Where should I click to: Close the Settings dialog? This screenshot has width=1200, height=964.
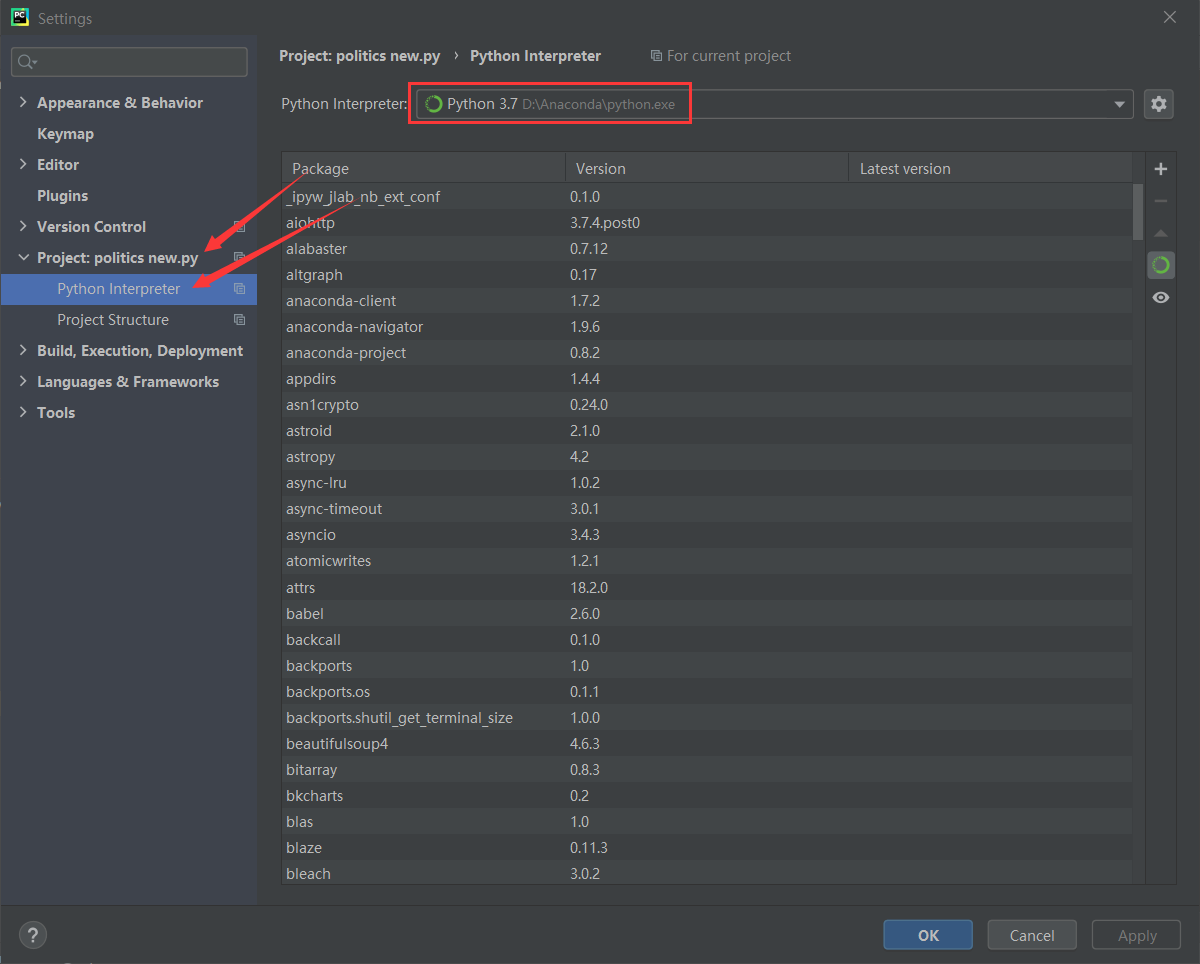click(x=1170, y=17)
